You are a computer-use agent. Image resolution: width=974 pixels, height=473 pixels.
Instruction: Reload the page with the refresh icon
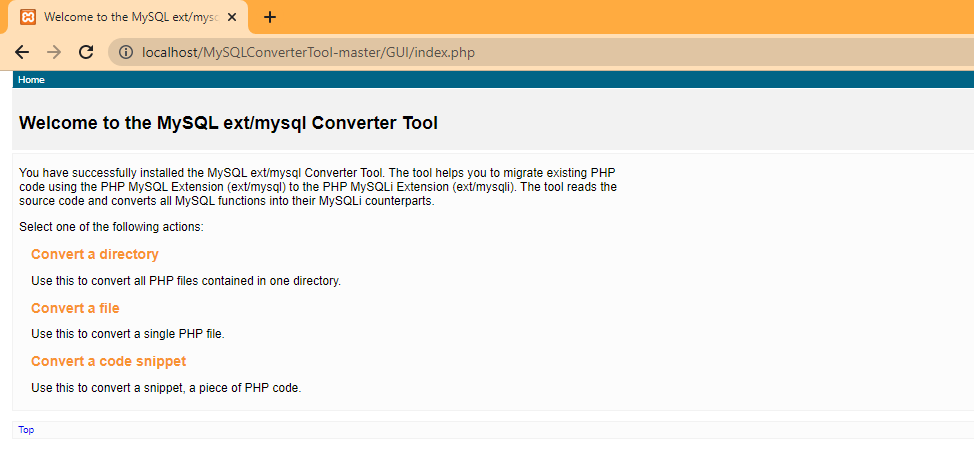(x=86, y=52)
